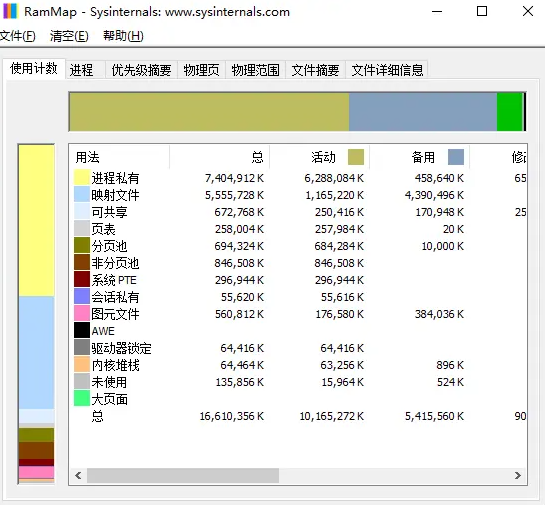Screen dimensions: 545x505
Task: Click the light blue 映射文件 color swatch
Action: pos(82,194)
